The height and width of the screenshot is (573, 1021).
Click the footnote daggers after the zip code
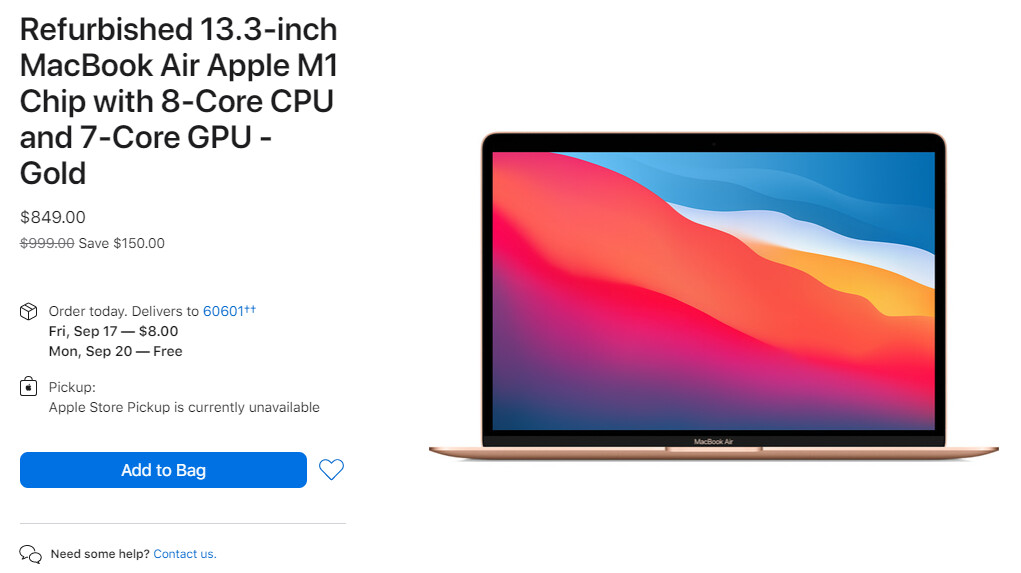coord(250,309)
